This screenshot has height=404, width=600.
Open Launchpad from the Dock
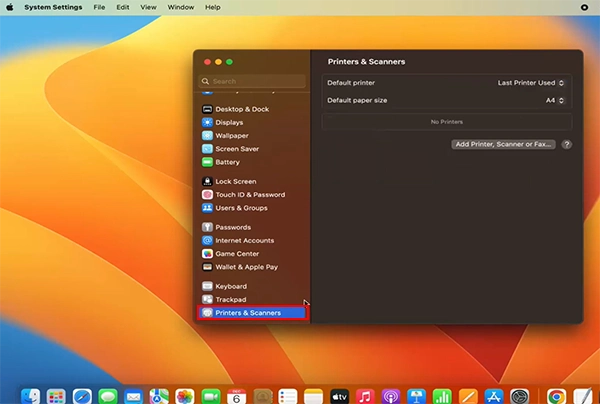click(x=56, y=396)
